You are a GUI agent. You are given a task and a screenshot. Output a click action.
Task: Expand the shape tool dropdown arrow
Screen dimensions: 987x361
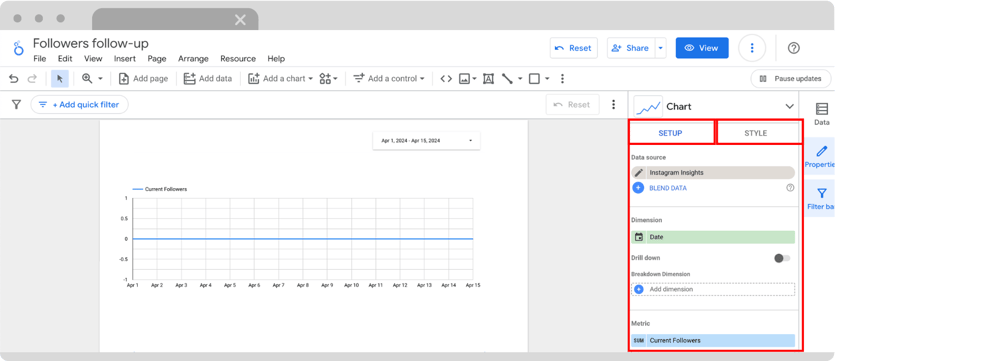point(547,79)
